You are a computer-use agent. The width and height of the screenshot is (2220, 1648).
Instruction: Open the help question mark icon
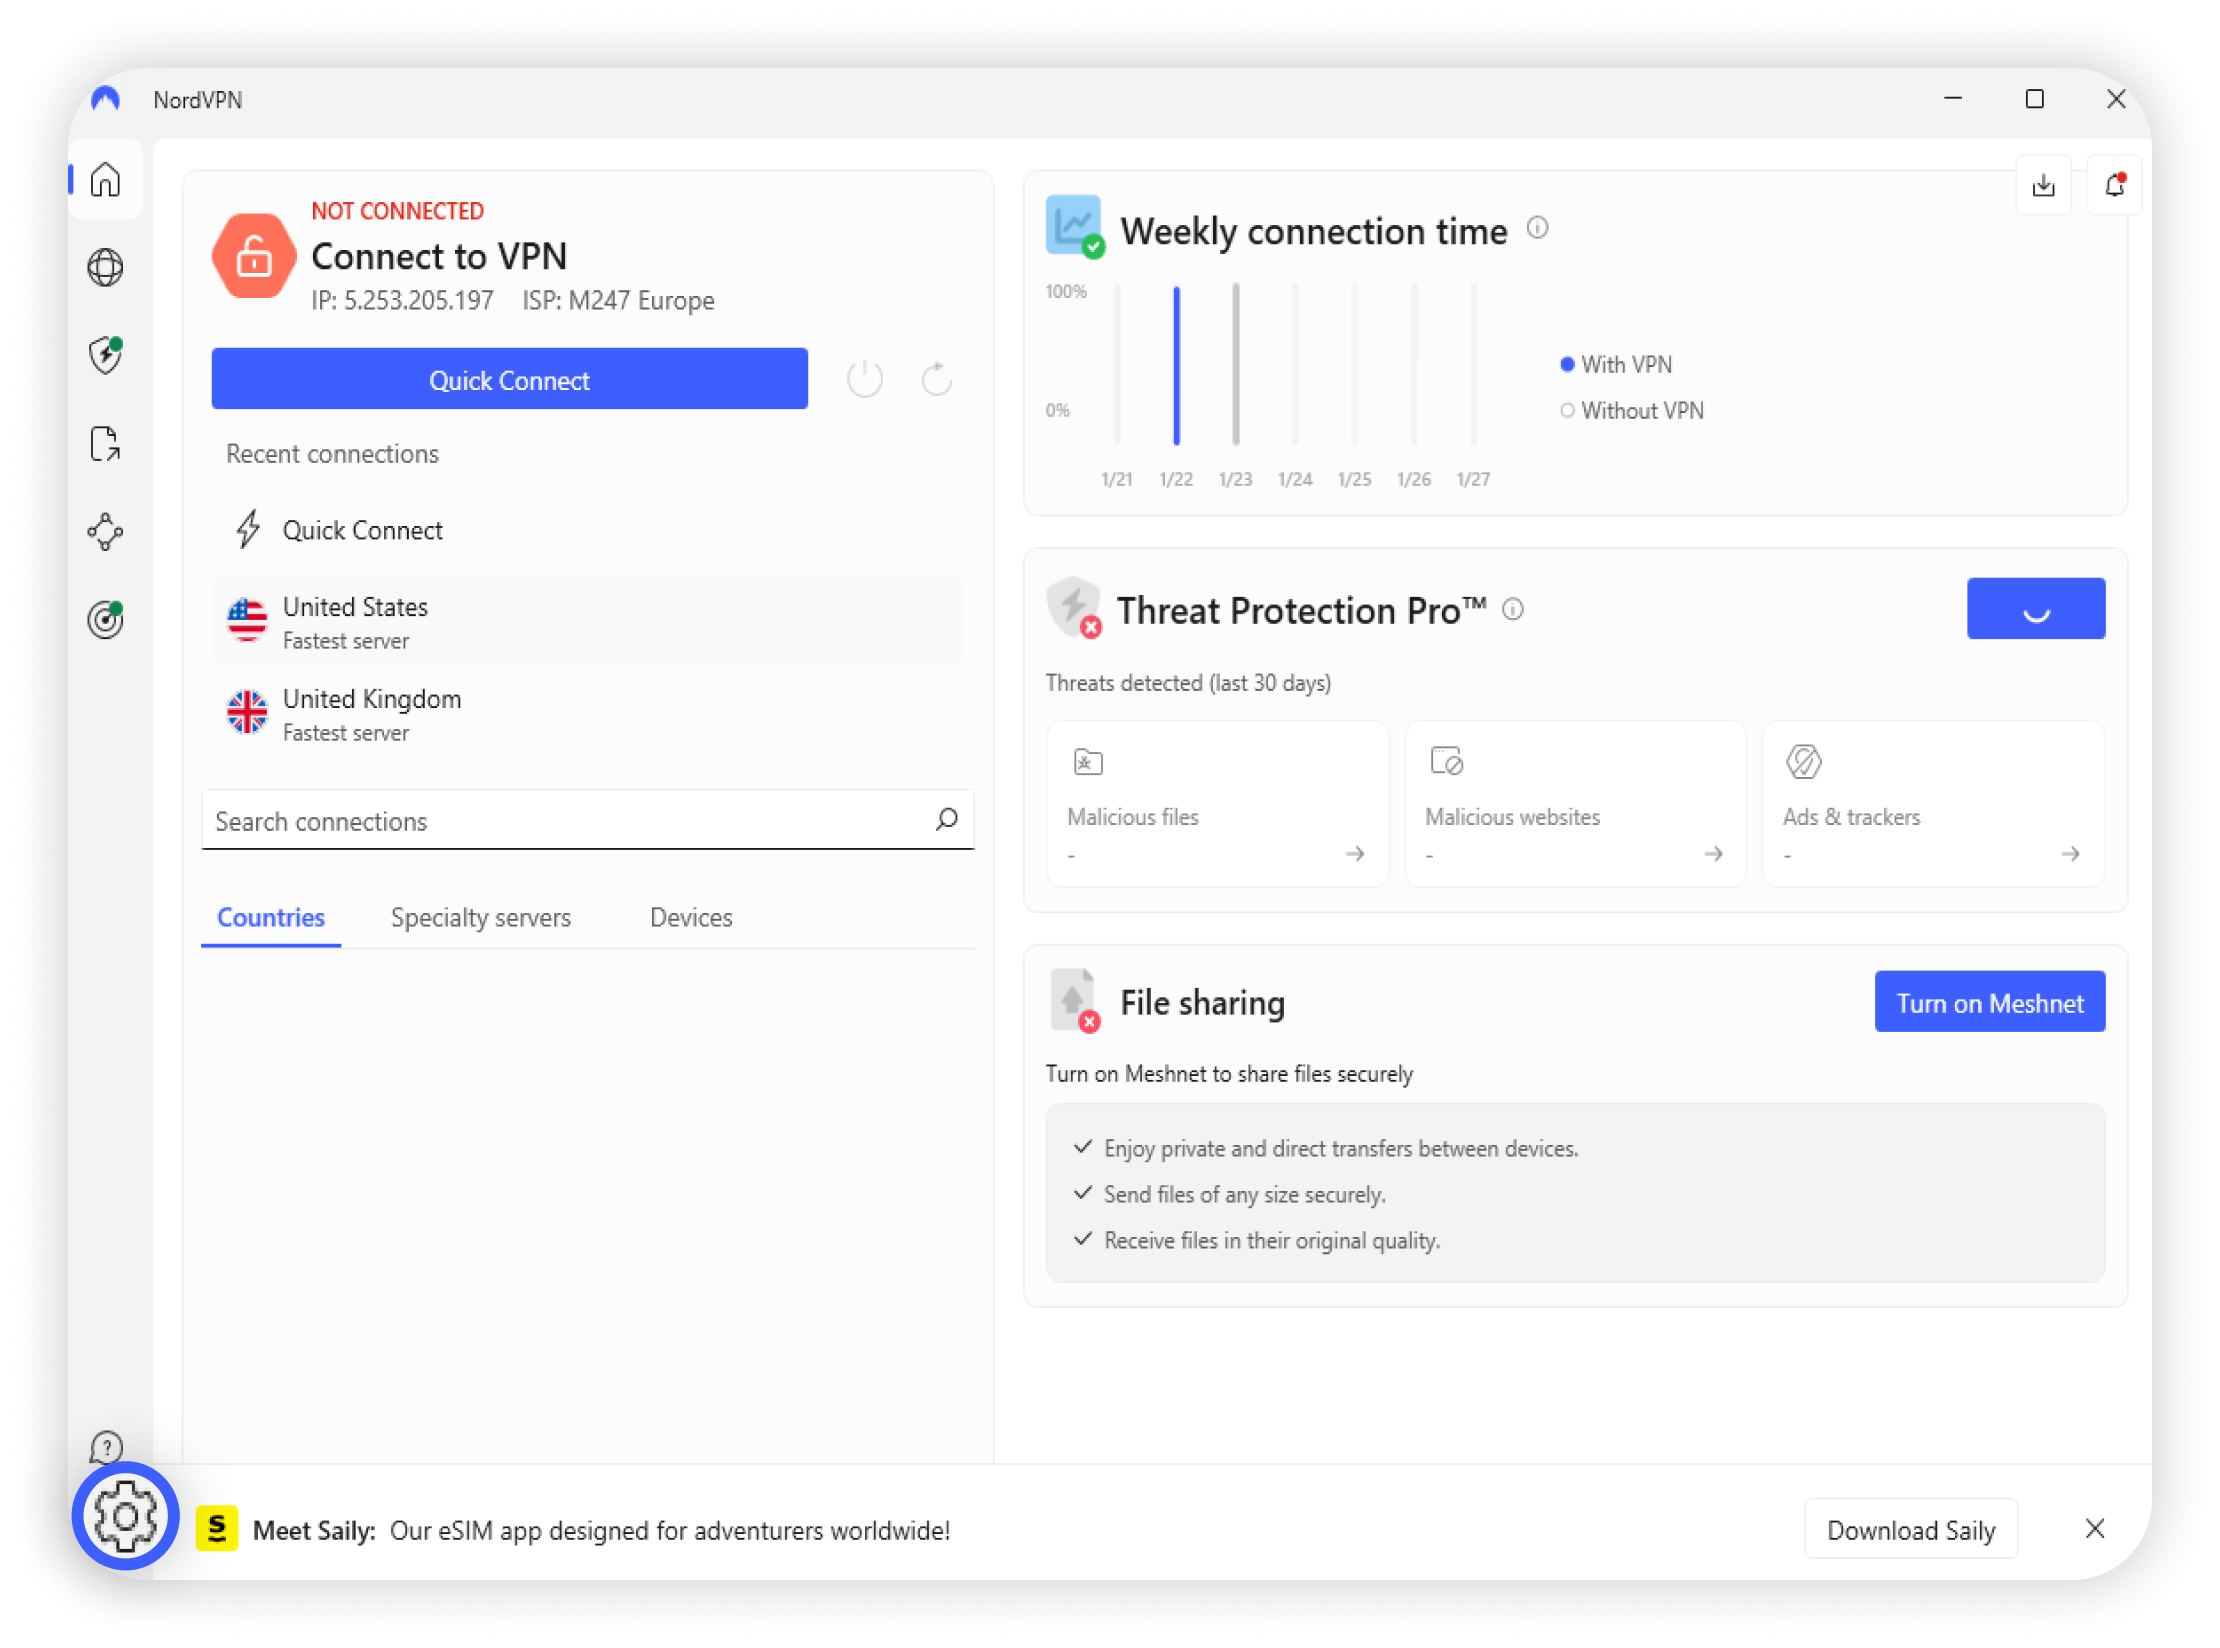pyautogui.click(x=105, y=1446)
